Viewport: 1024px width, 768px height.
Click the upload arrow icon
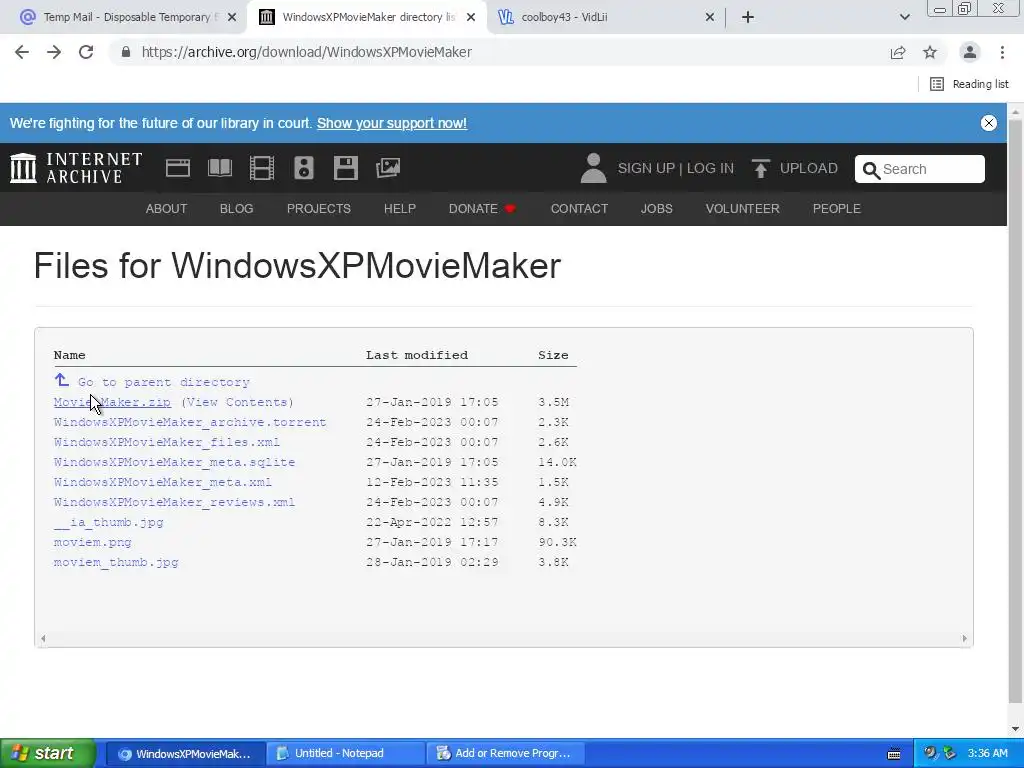[760, 168]
